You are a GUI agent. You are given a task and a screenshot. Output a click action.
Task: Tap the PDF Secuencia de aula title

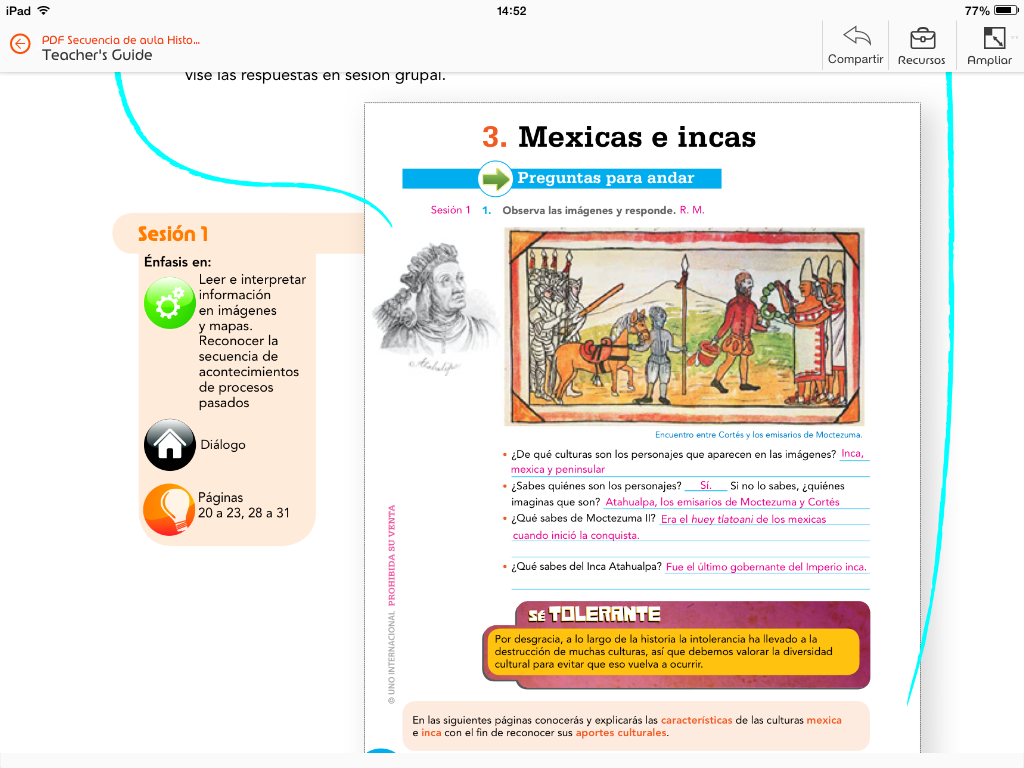pos(120,40)
